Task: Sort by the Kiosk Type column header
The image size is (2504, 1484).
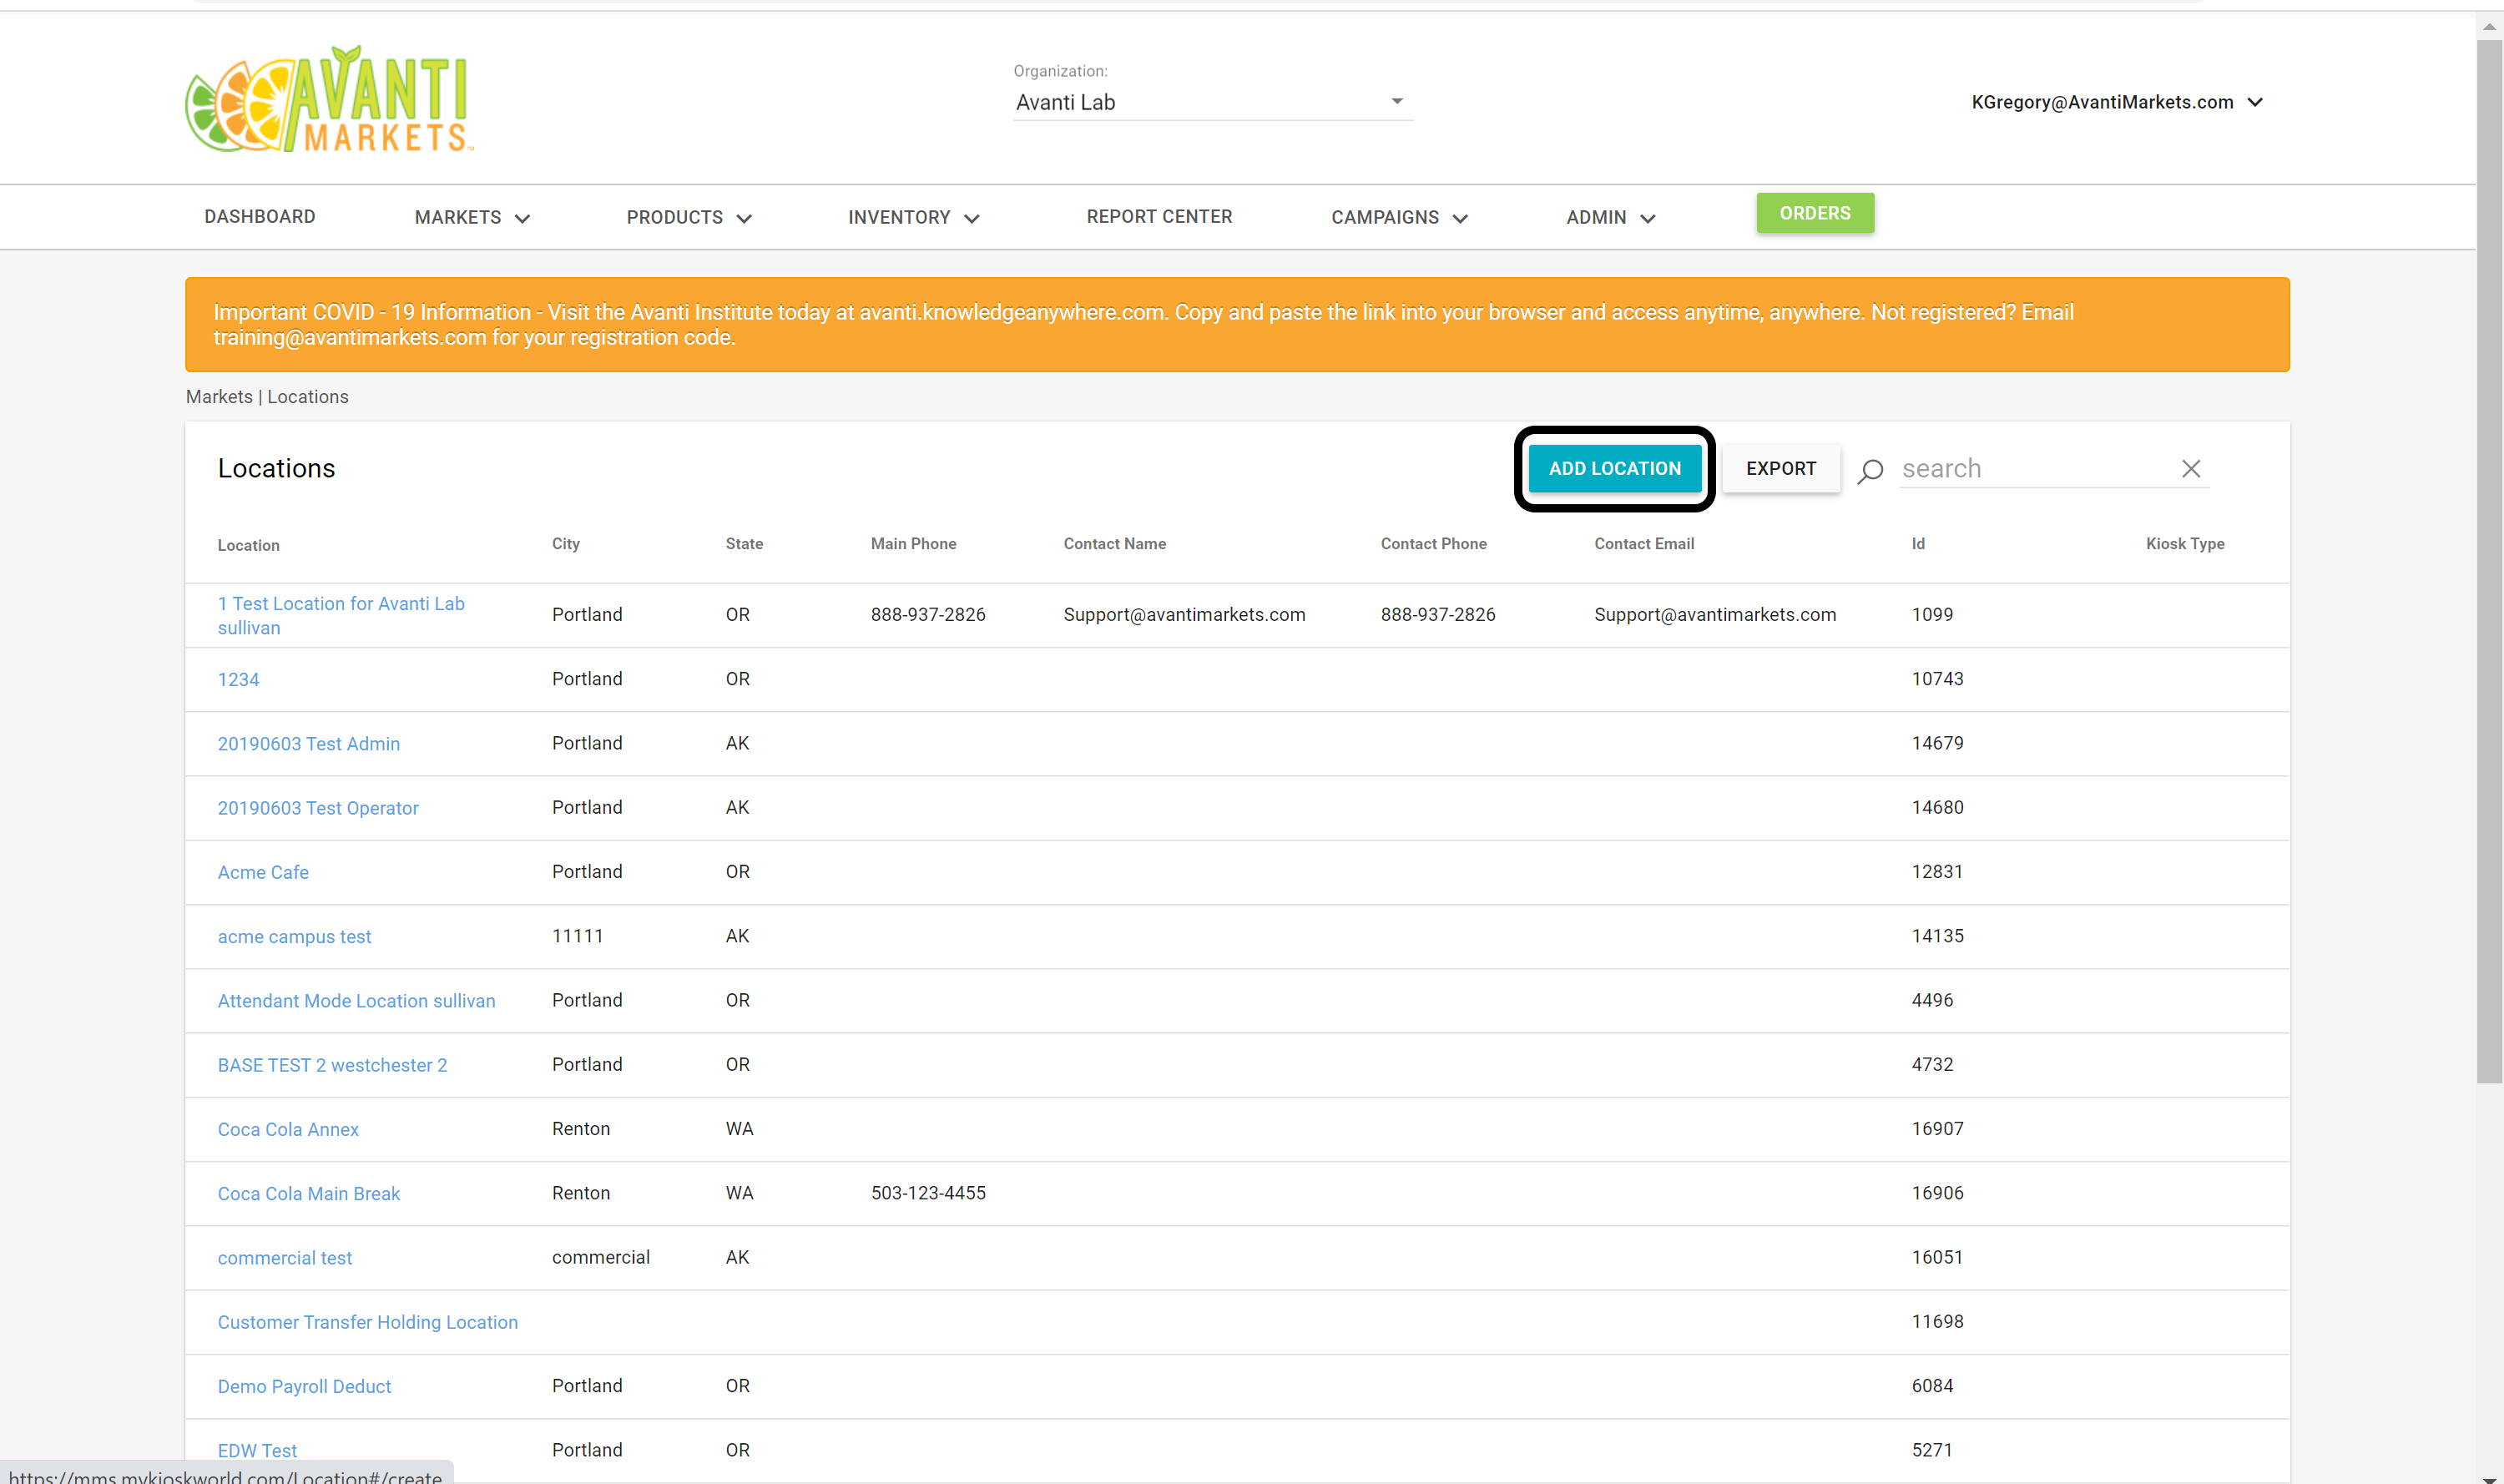Action: pyautogui.click(x=2184, y=544)
